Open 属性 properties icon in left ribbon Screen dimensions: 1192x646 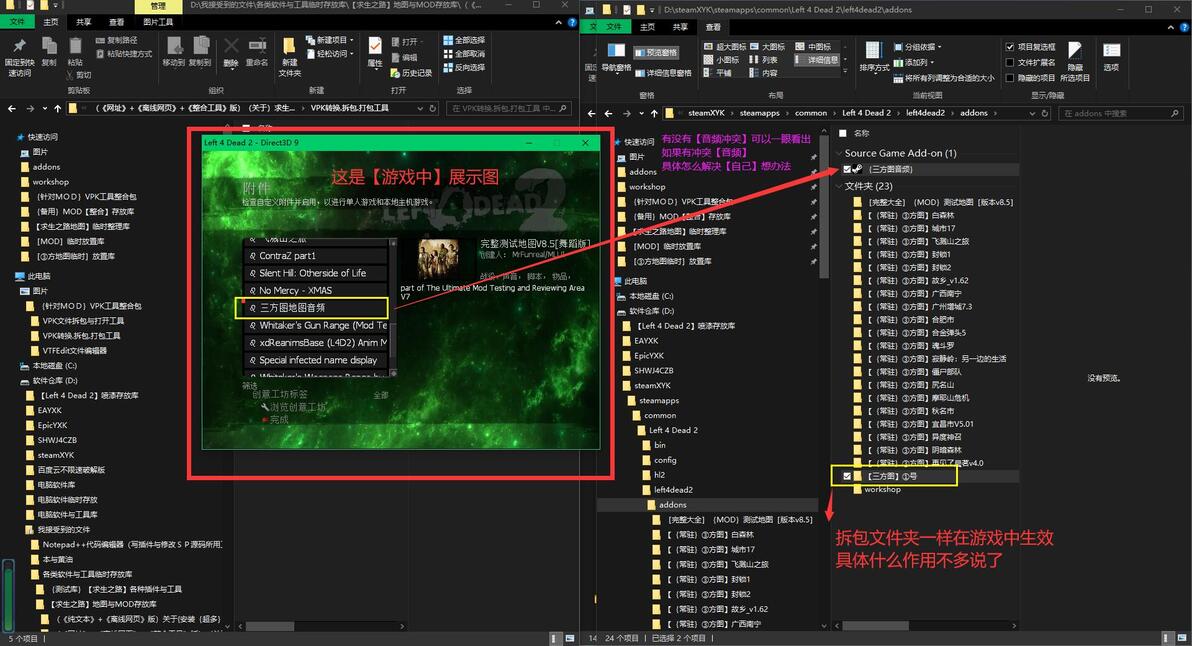(375, 46)
